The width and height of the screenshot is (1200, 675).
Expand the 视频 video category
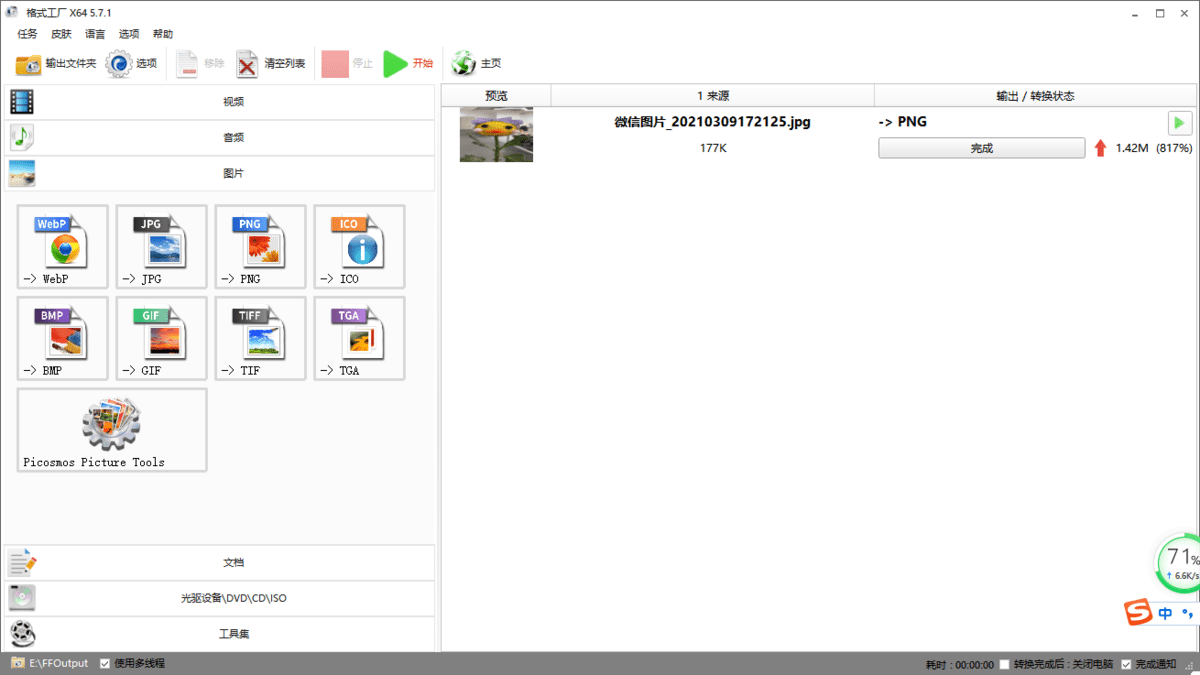pyautogui.click(x=233, y=101)
